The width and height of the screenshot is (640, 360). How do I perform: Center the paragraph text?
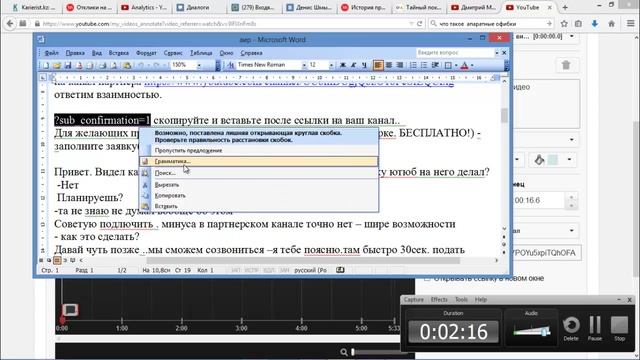[389, 65]
